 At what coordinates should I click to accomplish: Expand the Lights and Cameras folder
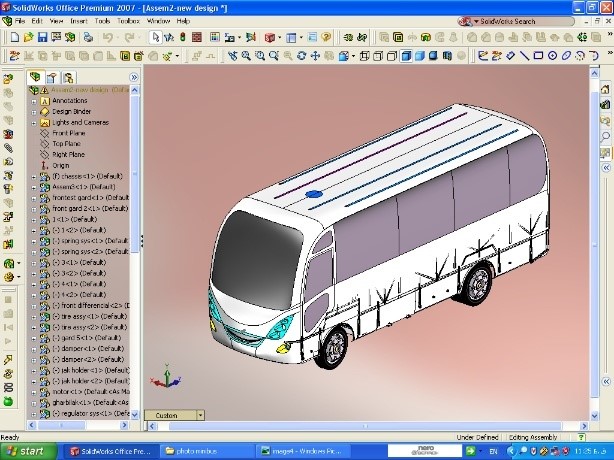(x=33, y=121)
